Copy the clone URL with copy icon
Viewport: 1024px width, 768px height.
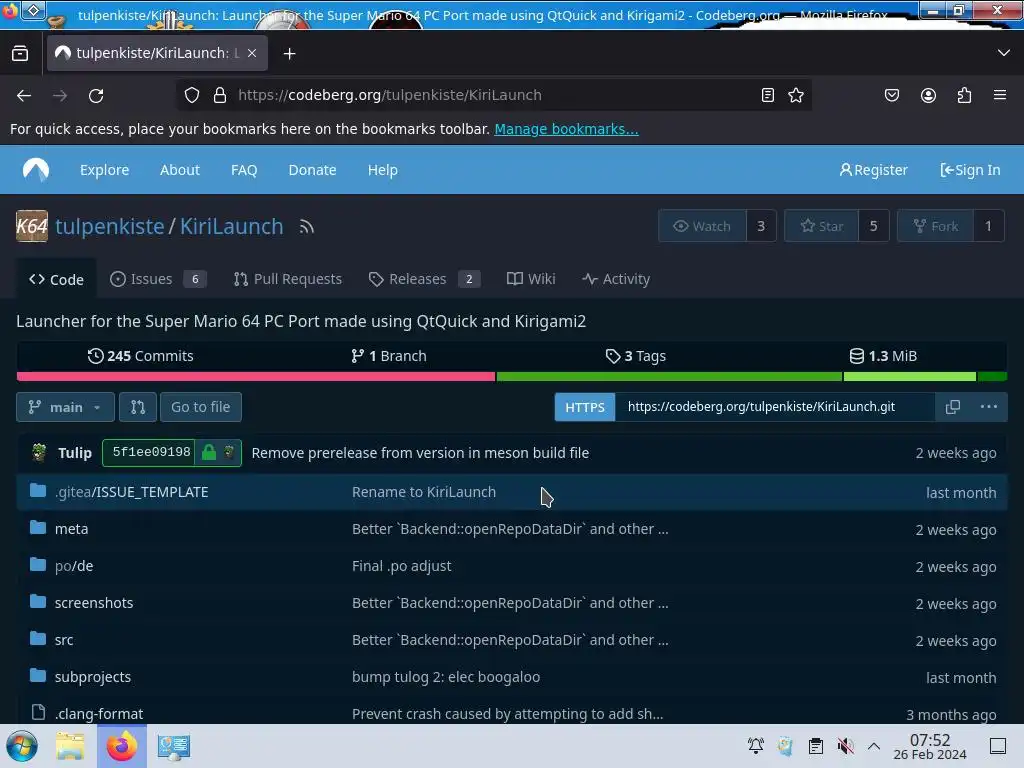pos(953,407)
